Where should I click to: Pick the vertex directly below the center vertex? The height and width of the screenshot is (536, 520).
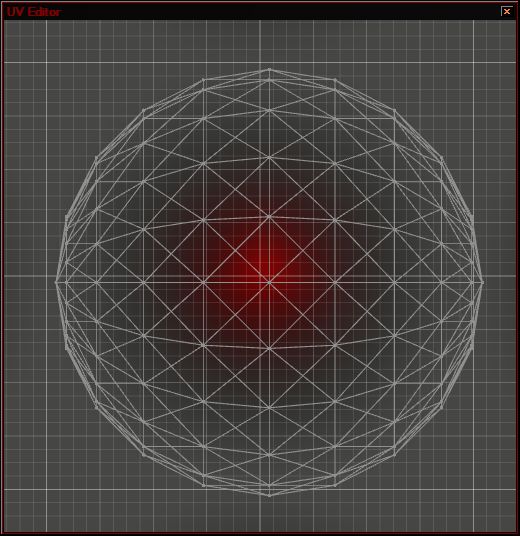(269, 348)
